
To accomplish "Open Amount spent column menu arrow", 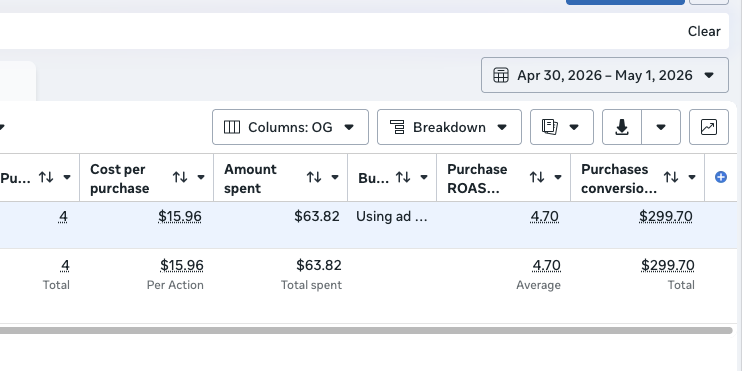I will click(335, 177).
